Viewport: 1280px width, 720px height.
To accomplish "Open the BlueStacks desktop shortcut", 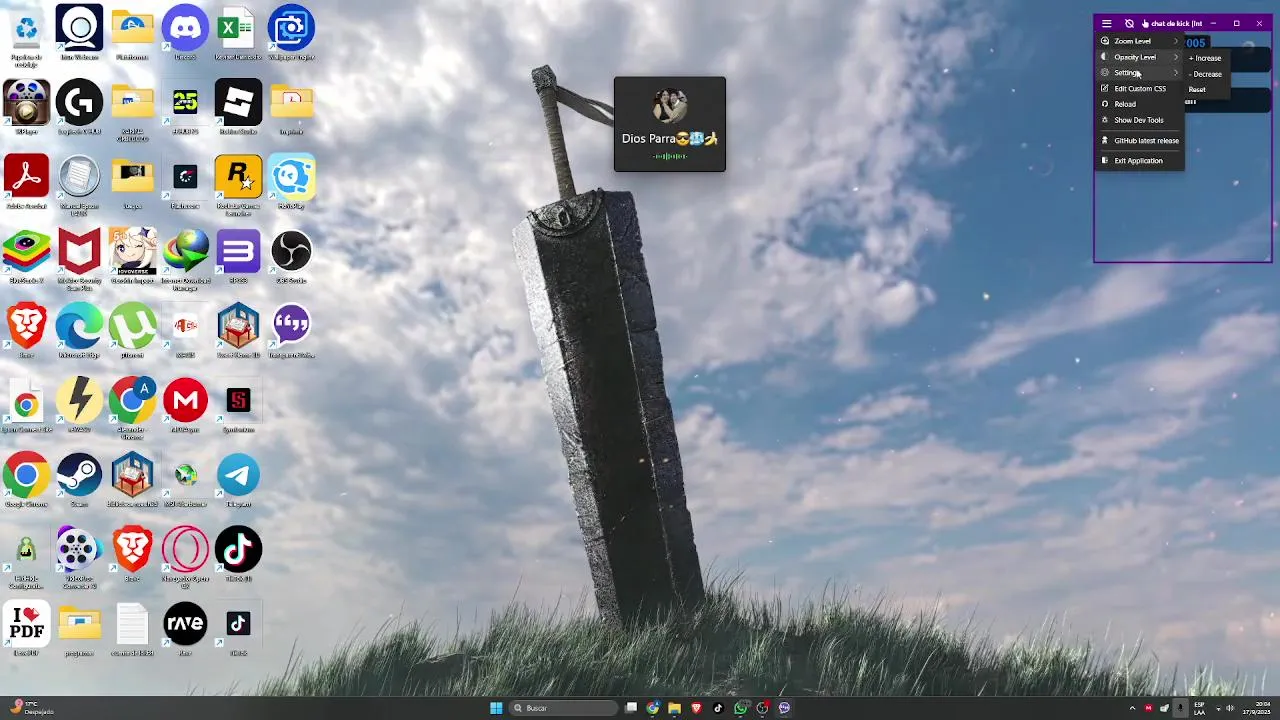I will (x=26, y=257).
